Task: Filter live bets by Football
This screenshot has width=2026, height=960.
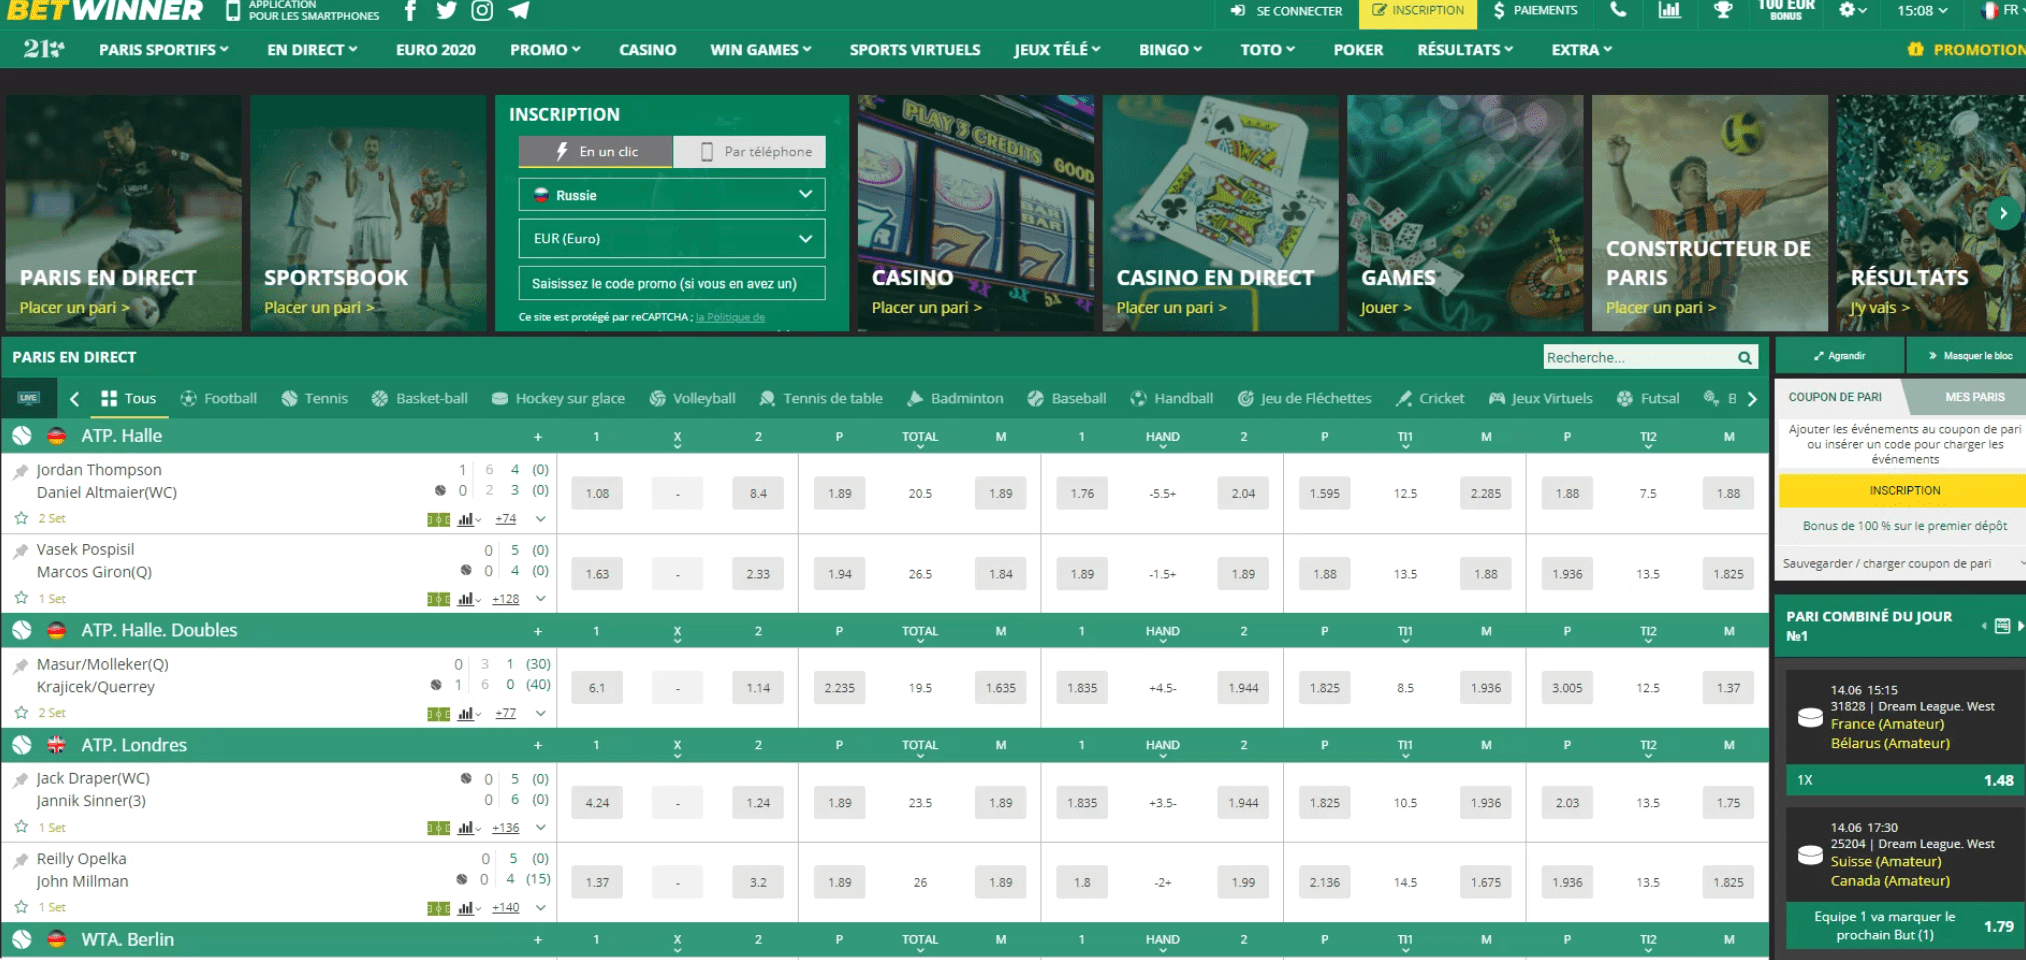Action: point(219,398)
